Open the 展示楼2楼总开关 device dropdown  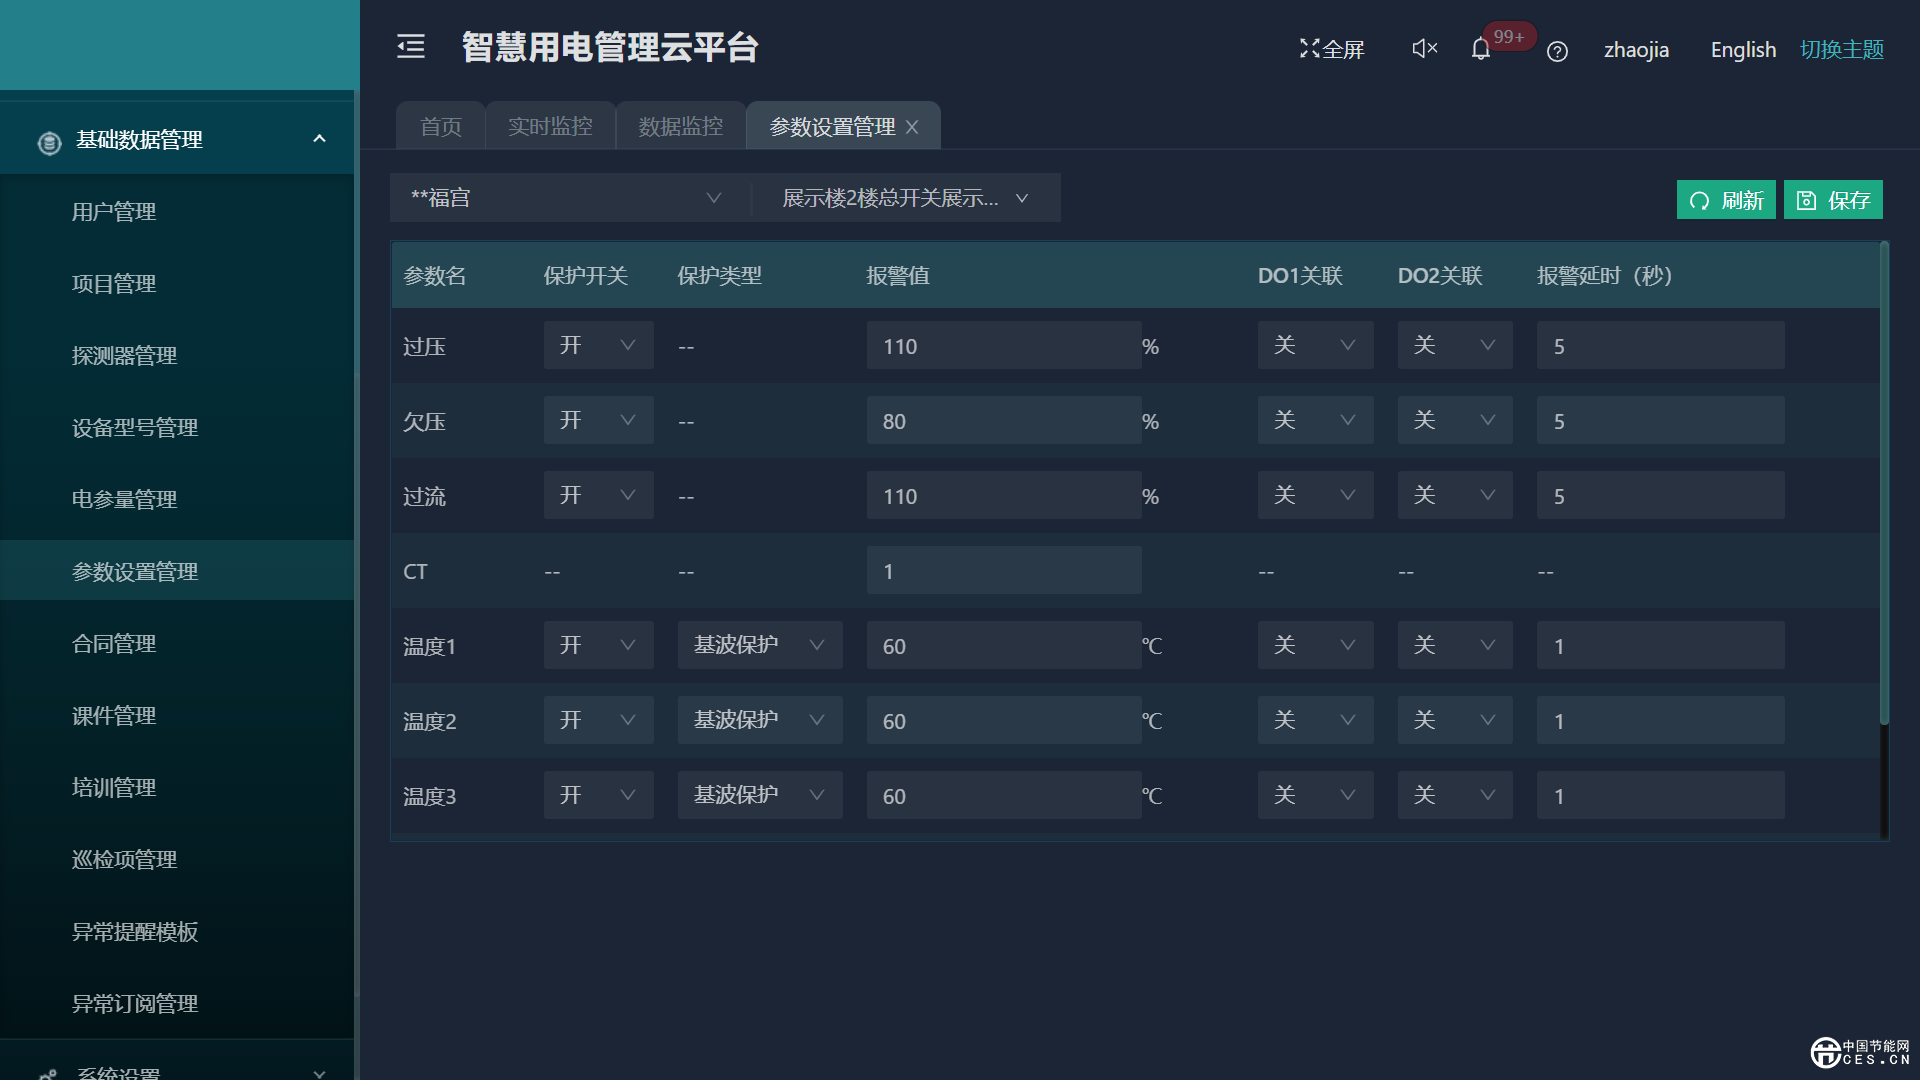tap(905, 198)
